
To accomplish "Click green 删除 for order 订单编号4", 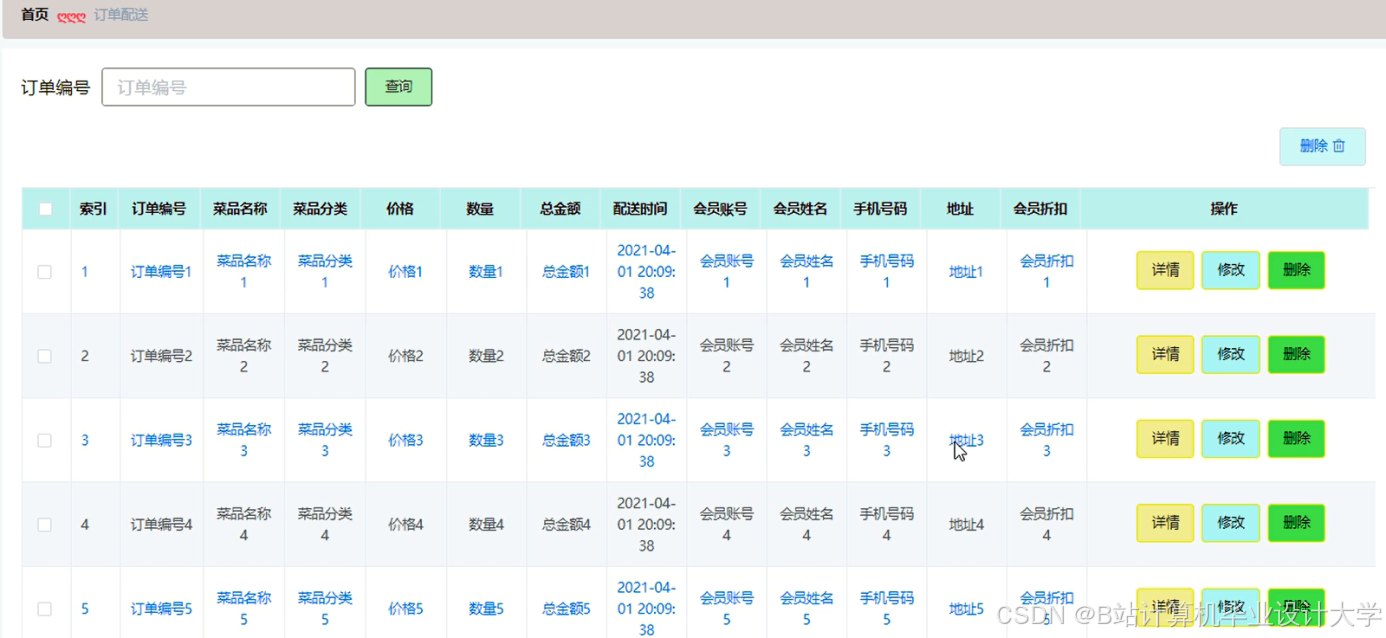I will click(1296, 522).
